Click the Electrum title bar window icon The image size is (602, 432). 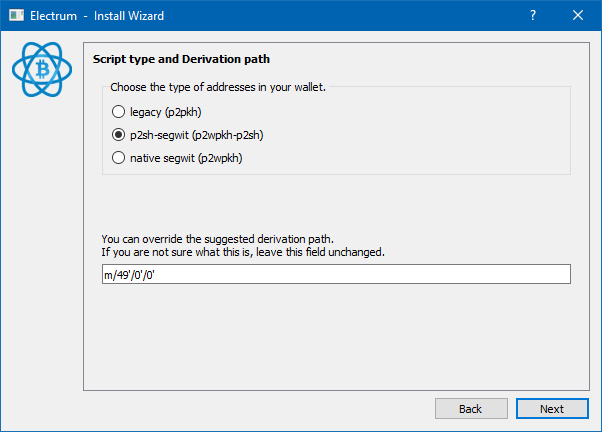click(x=16, y=15)
